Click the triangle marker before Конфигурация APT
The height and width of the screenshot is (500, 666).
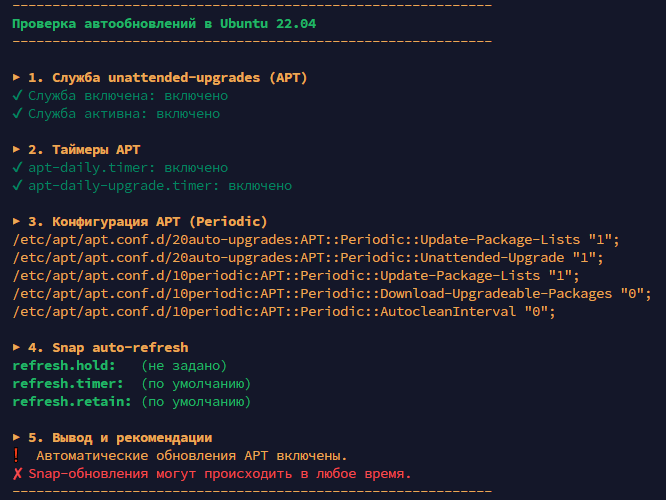tap(17, 221)
